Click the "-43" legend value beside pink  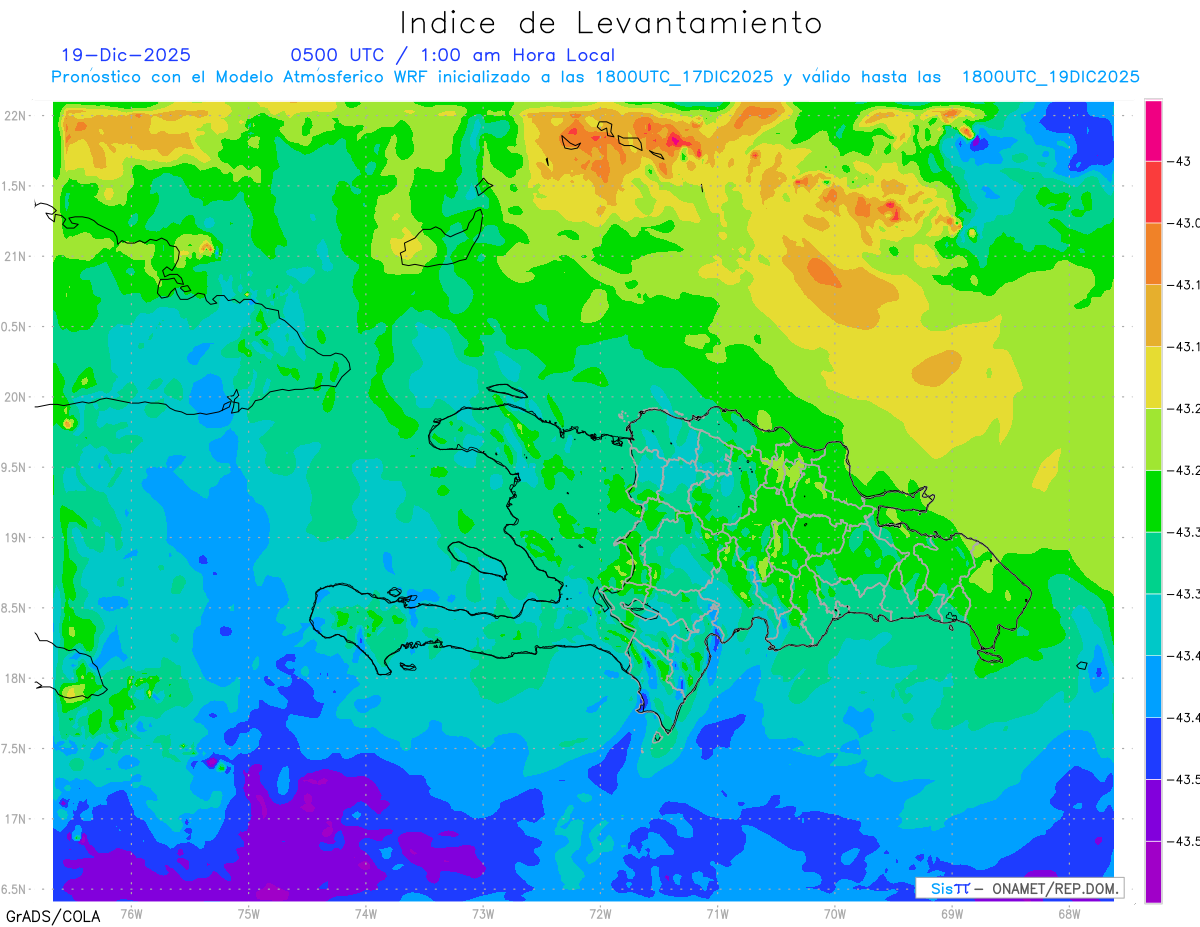[1180, 160]
